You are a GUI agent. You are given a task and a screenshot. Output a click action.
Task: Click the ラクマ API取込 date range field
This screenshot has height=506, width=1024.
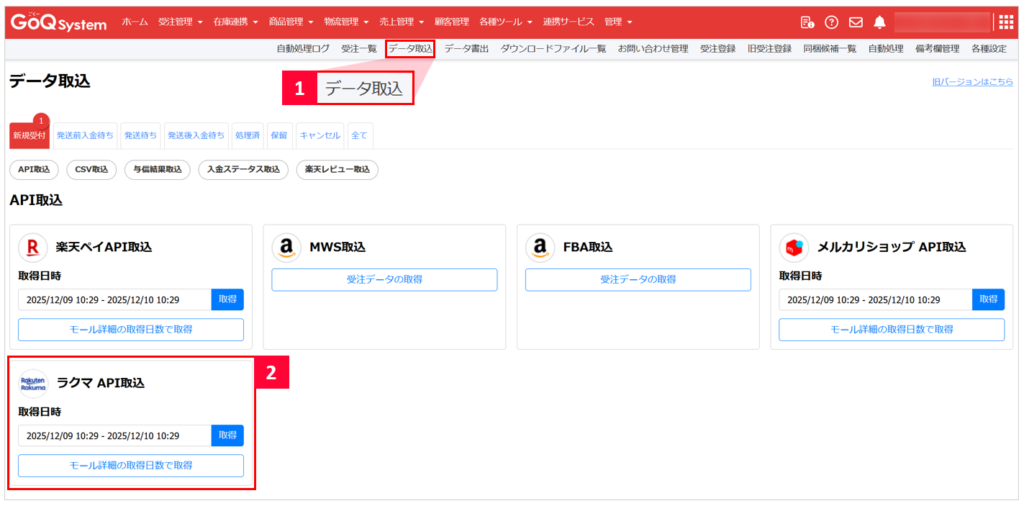pos(114,436)
